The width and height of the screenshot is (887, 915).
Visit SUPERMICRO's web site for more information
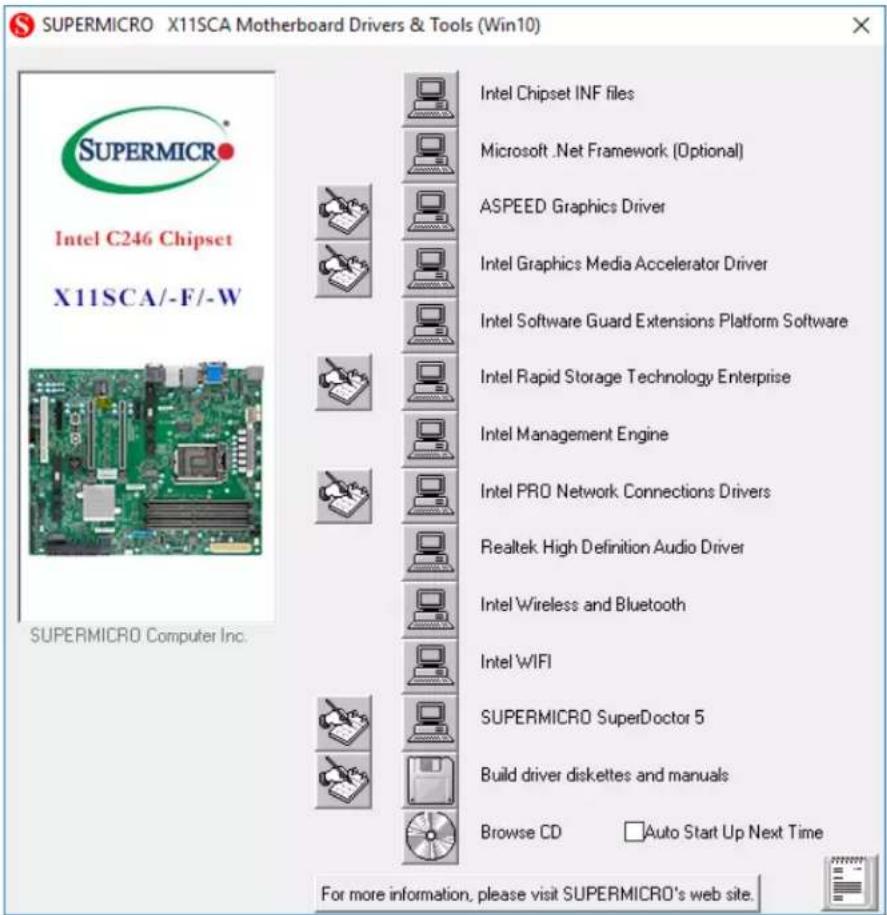pyautogui.click(x=537, y=893)
